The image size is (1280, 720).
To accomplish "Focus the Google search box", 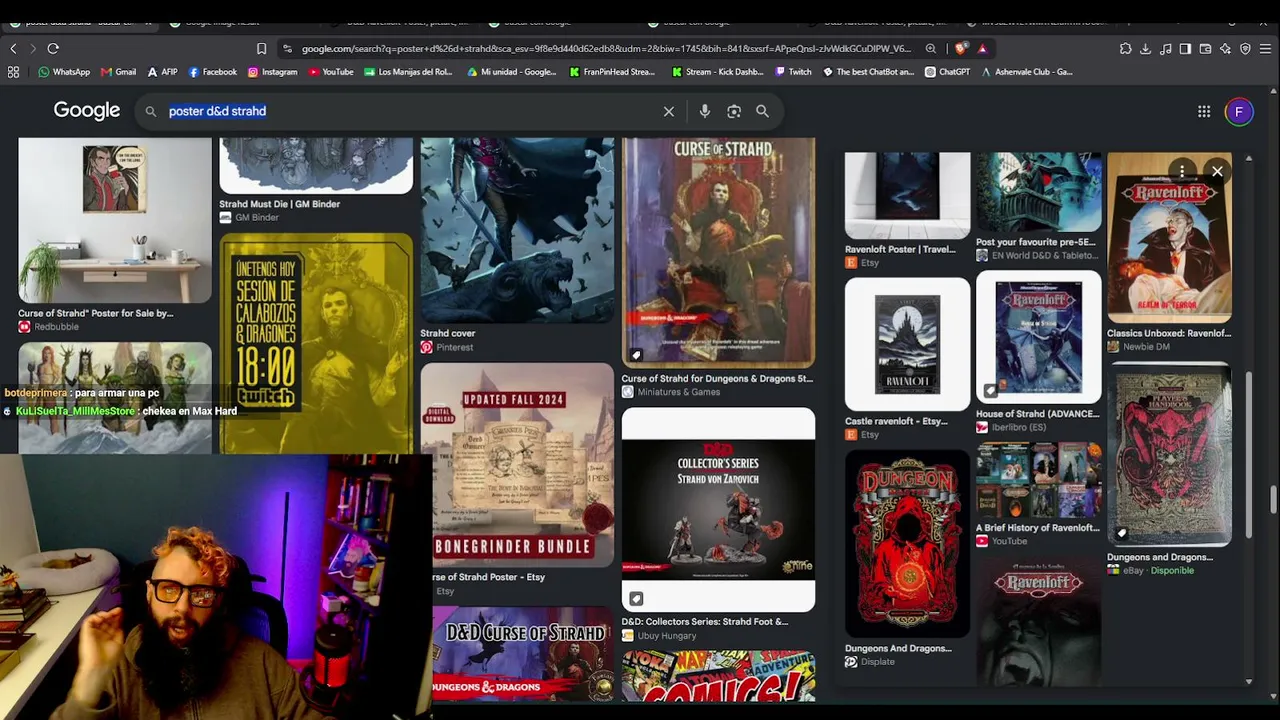I will click(x=410, y=111).
